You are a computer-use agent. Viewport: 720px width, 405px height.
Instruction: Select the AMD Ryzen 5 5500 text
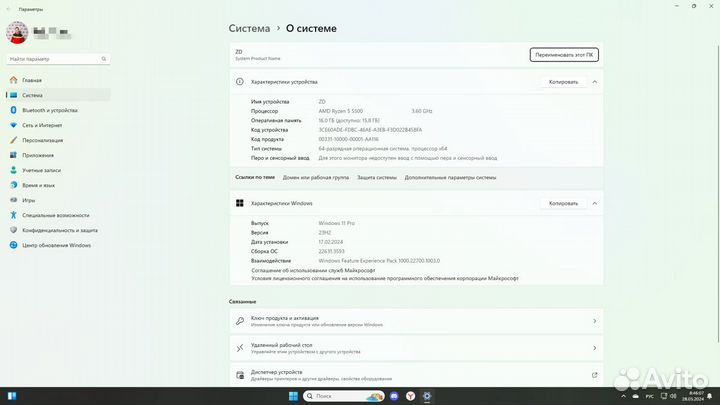(341, 111)
